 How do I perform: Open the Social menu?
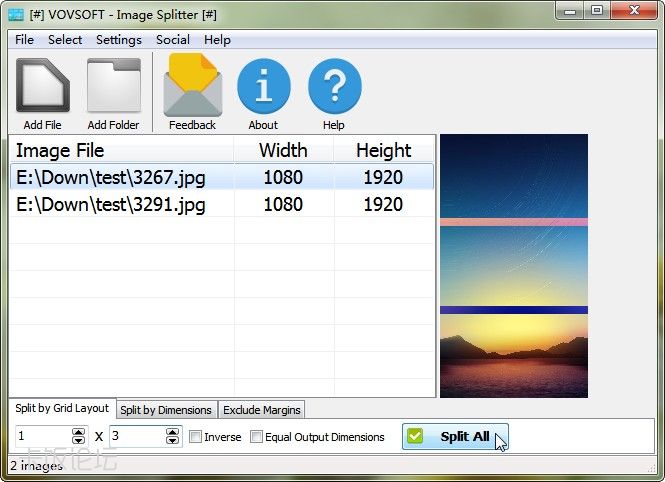click(x=172, y=40)
